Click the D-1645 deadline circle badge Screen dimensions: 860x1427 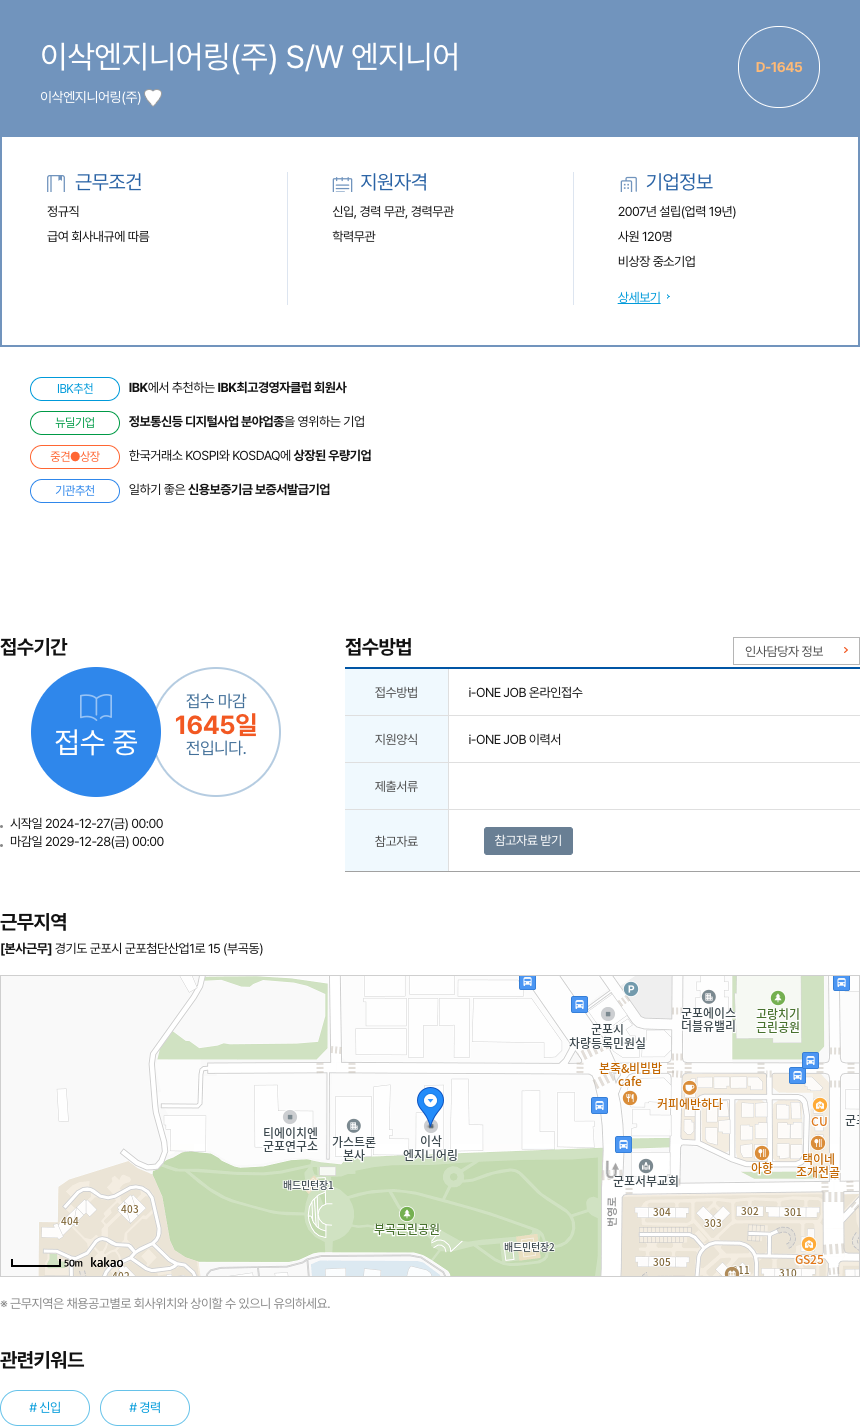(x=779, y=67)
